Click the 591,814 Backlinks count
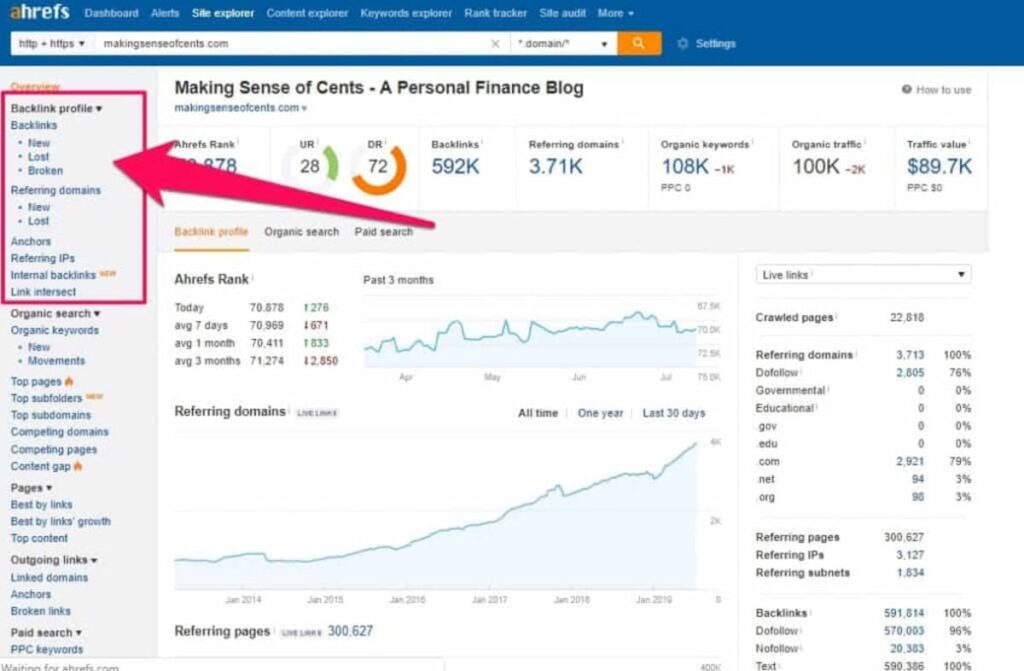Screen dimensions: 1024x671 tap(904, 613)
